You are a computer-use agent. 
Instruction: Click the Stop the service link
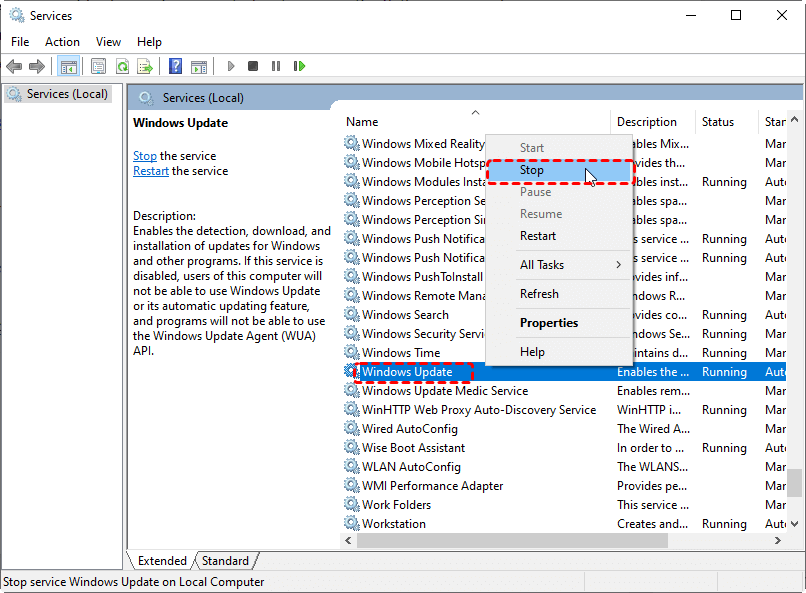tap(145, 156)
